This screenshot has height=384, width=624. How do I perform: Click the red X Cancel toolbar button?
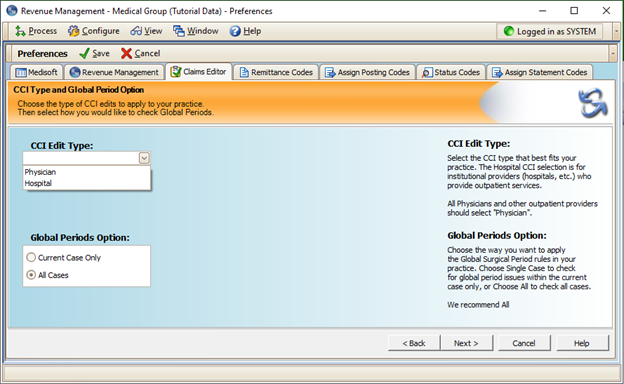pos(140,53)
